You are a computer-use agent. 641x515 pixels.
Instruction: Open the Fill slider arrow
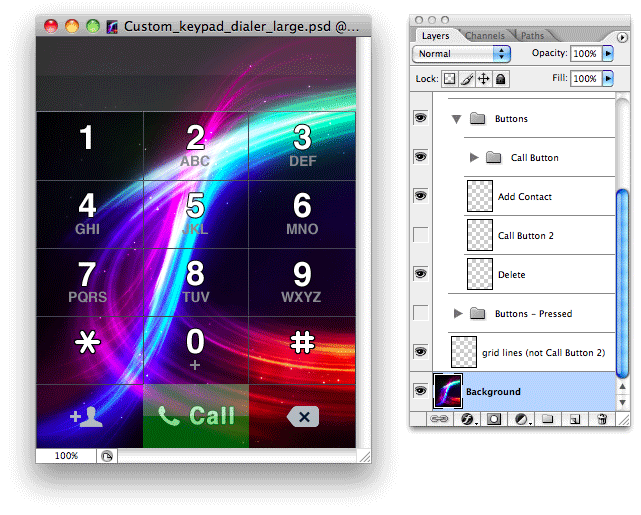pos(608,78)
